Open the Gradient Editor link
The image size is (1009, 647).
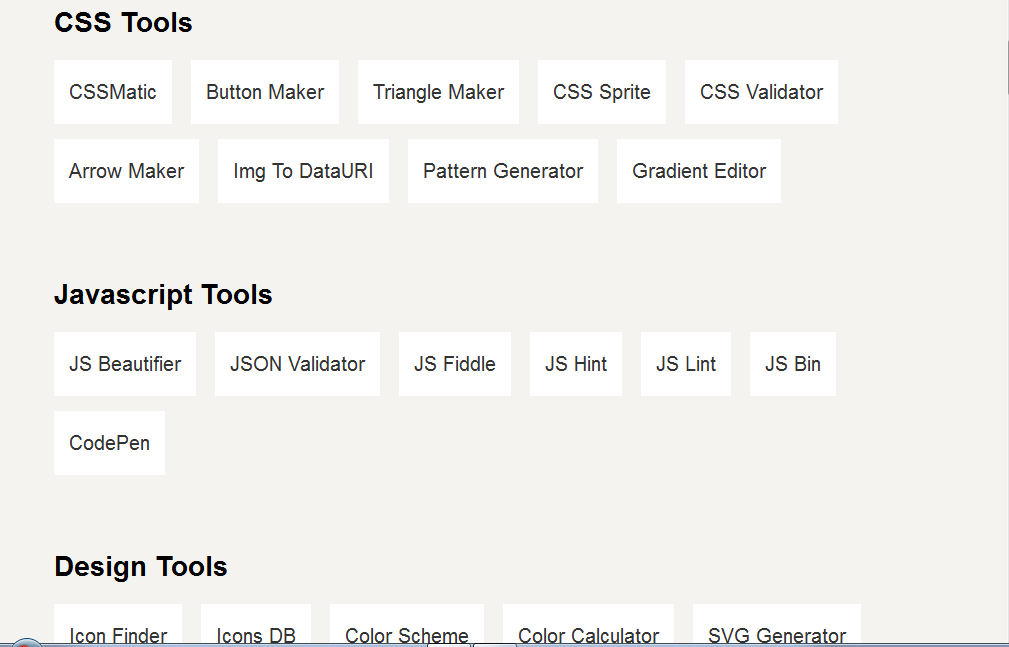coord(699,171)
